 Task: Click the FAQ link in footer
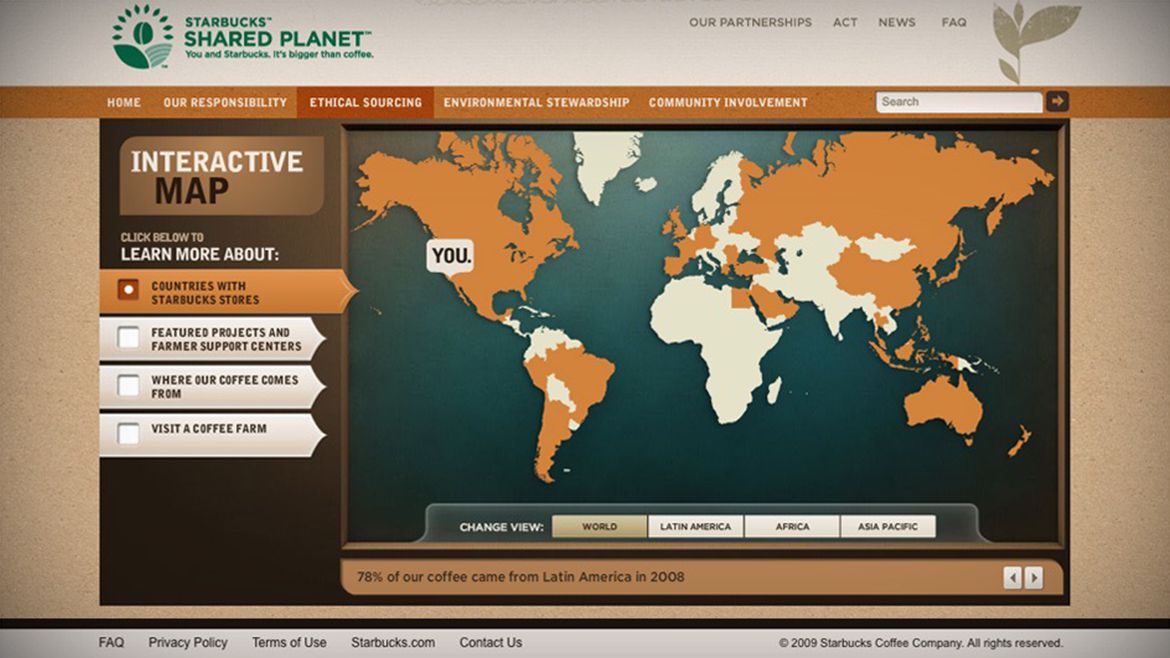[111, 642]
